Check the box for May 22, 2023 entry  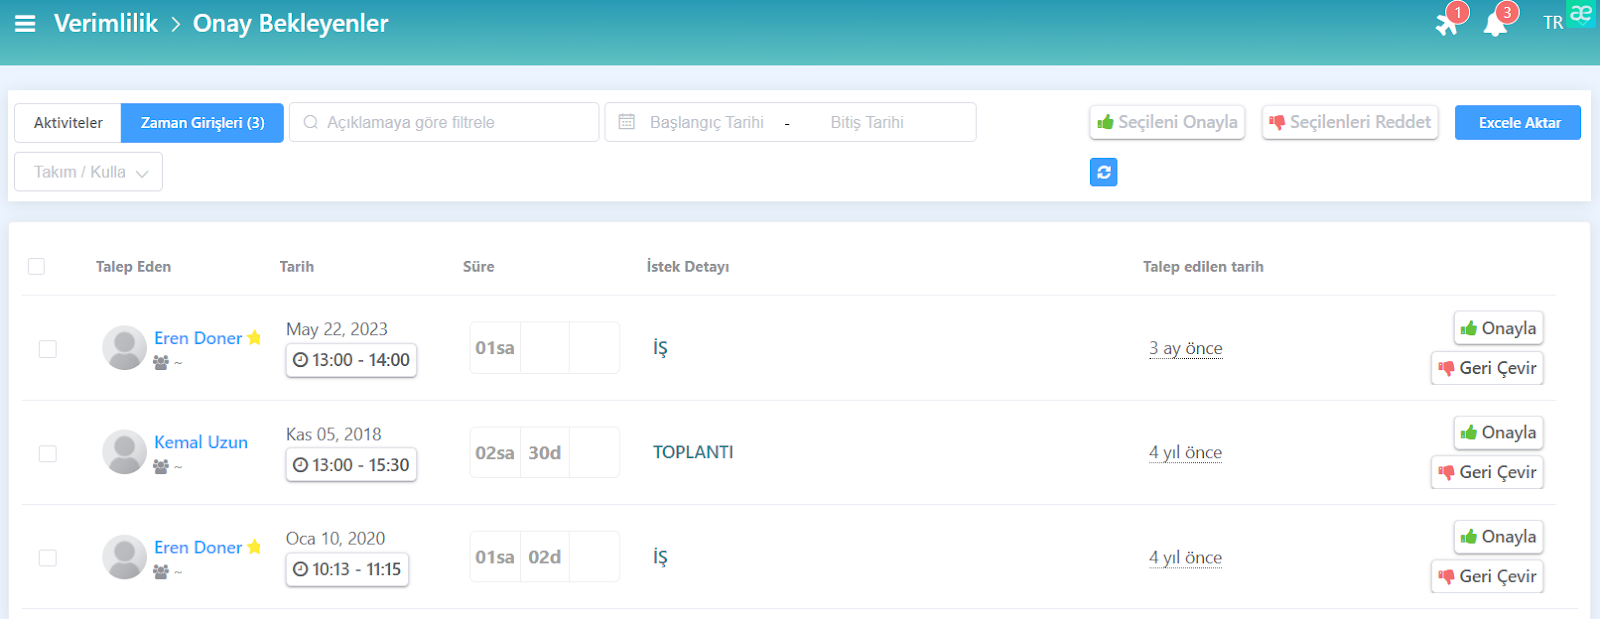tap(47, 348)
